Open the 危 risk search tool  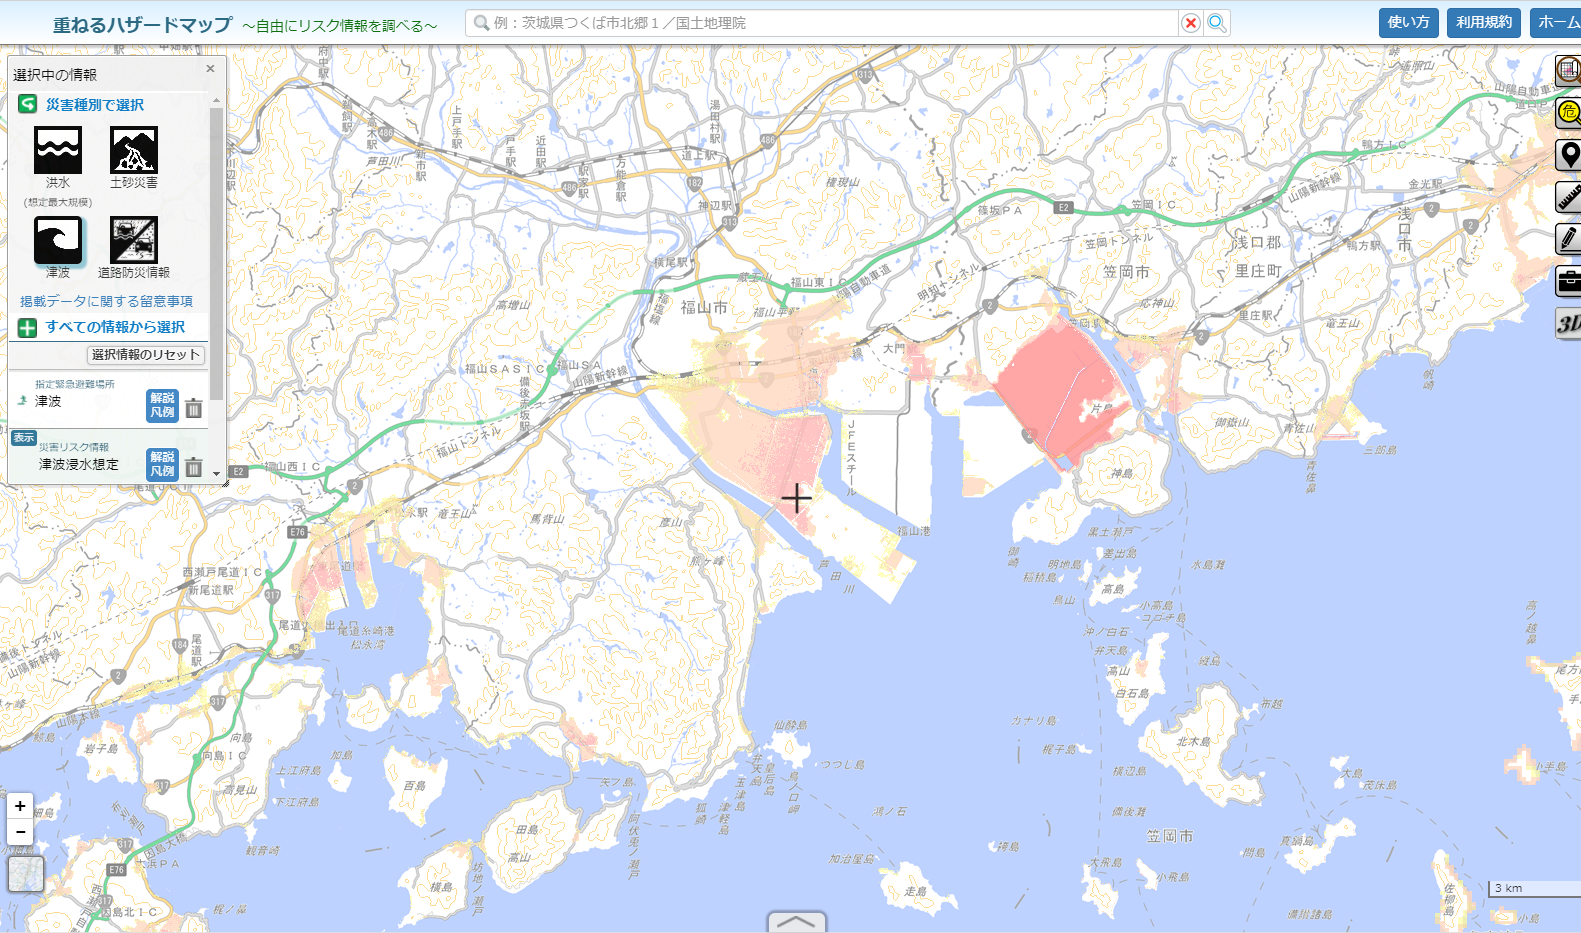click(1568, 112)
